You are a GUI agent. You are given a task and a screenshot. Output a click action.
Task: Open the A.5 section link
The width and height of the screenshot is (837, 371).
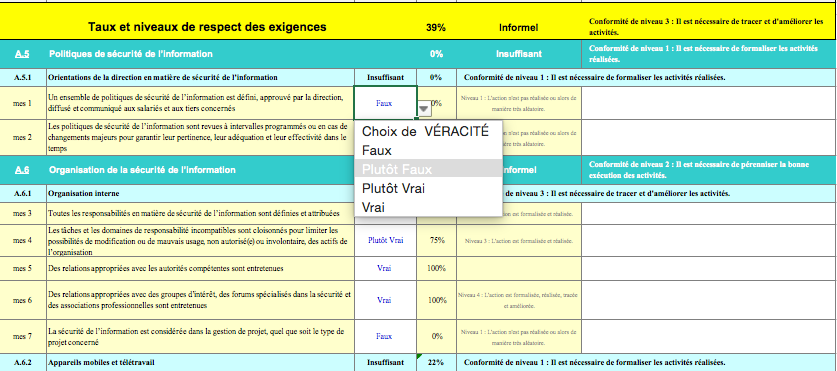click(x=22, y=54)
